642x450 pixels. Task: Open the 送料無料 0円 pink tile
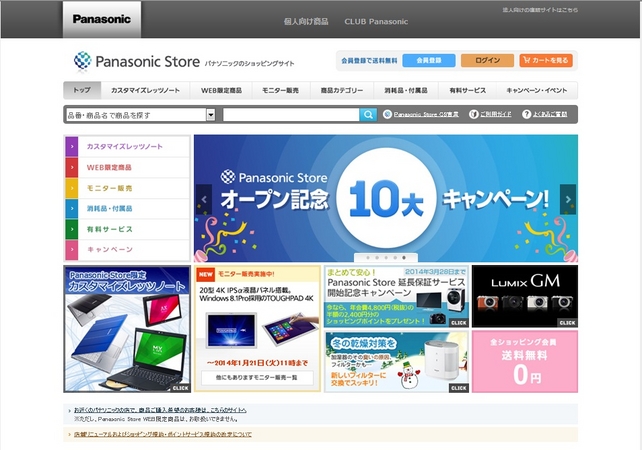pyautogui.click(x=525, y=362)
